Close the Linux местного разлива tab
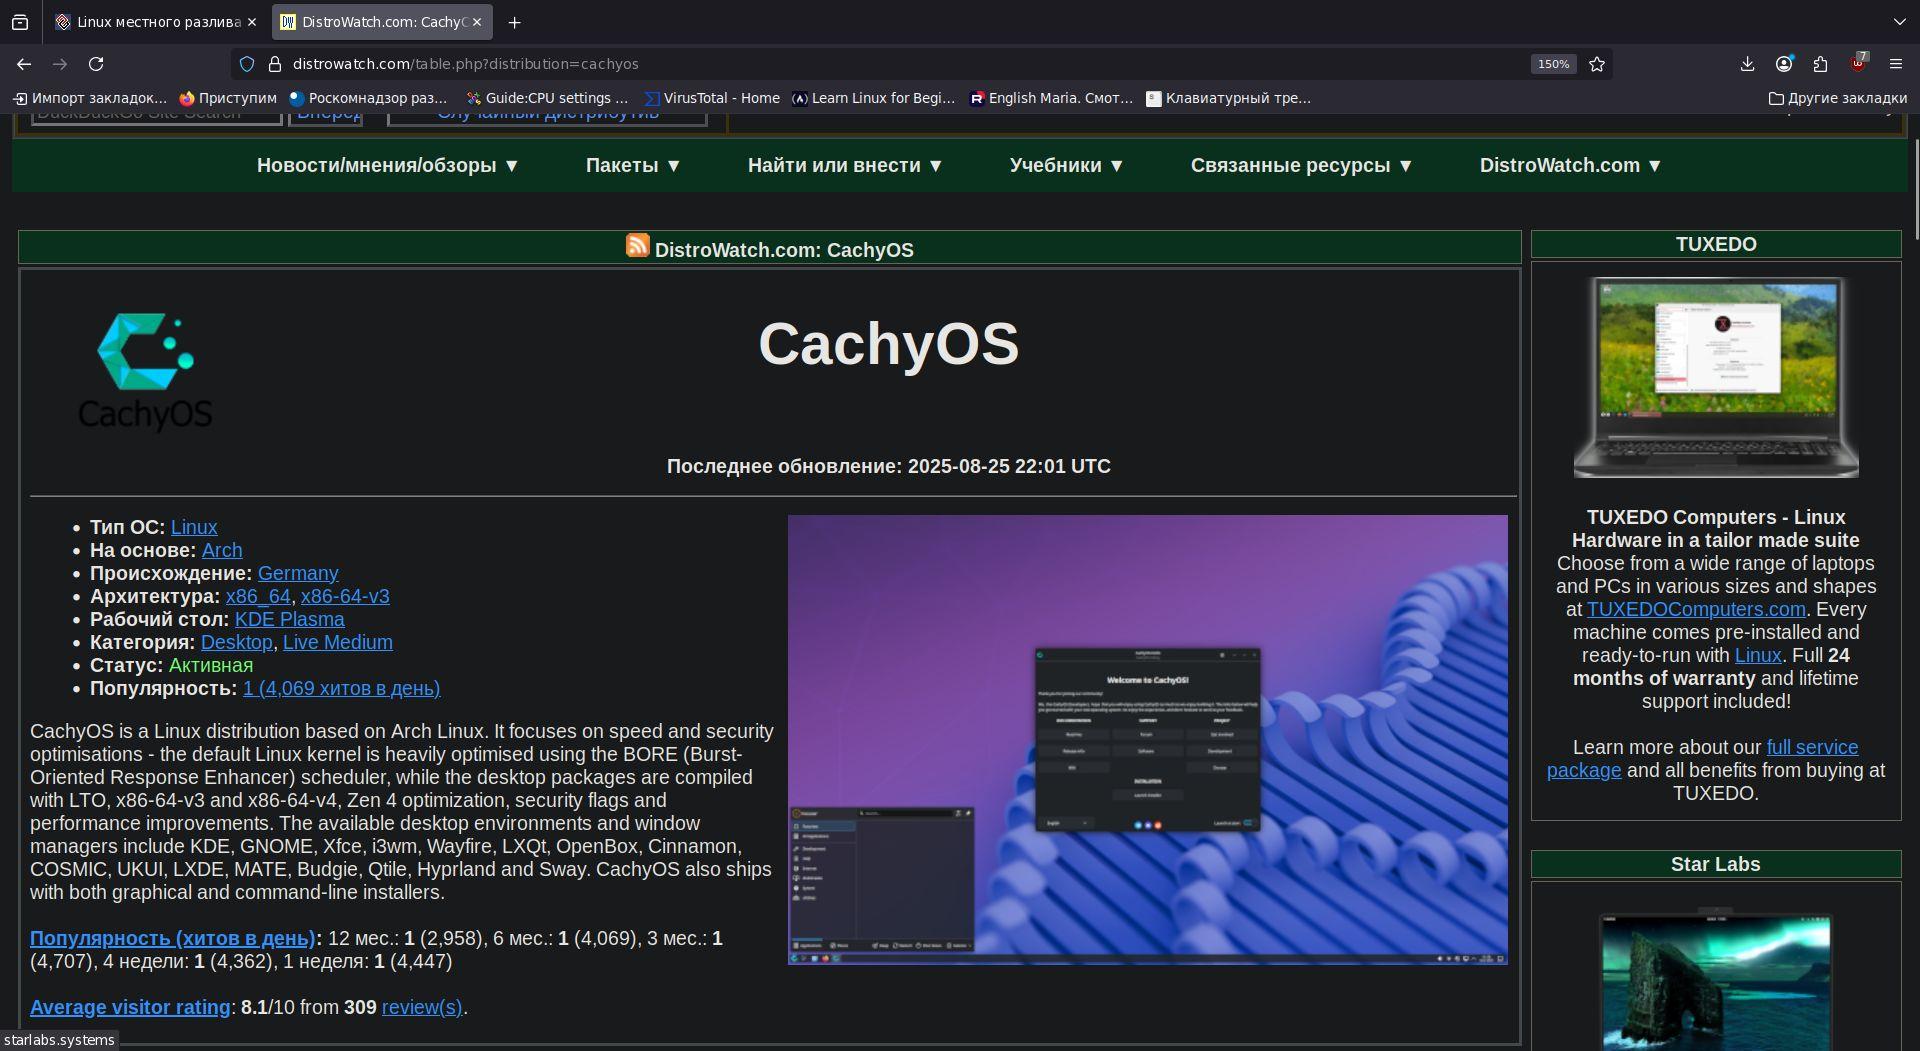 click(x=251, y=22)
